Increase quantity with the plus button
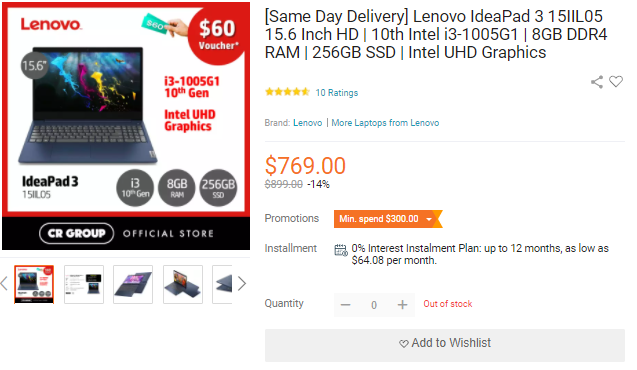The width and height of the screenshot is (637, 370). [402, 305]
